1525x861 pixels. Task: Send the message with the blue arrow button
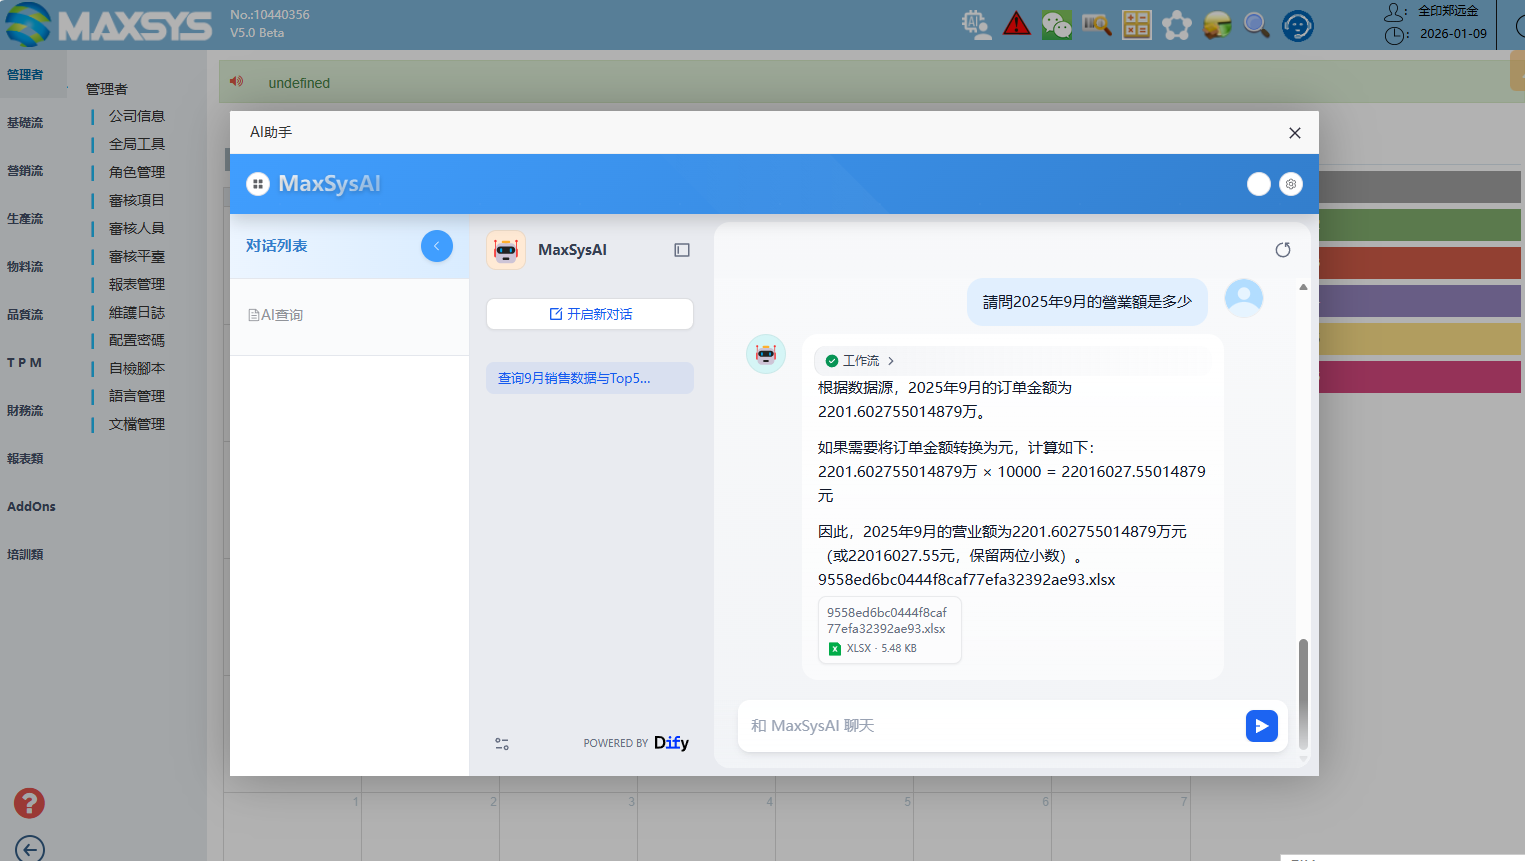point(1261,726)
